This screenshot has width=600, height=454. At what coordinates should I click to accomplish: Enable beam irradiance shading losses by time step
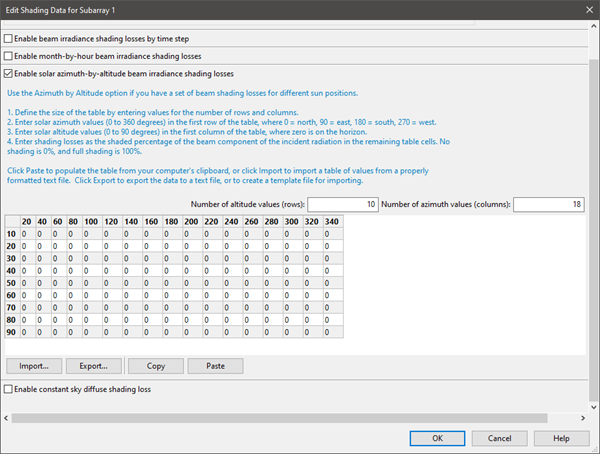[10, 38]
